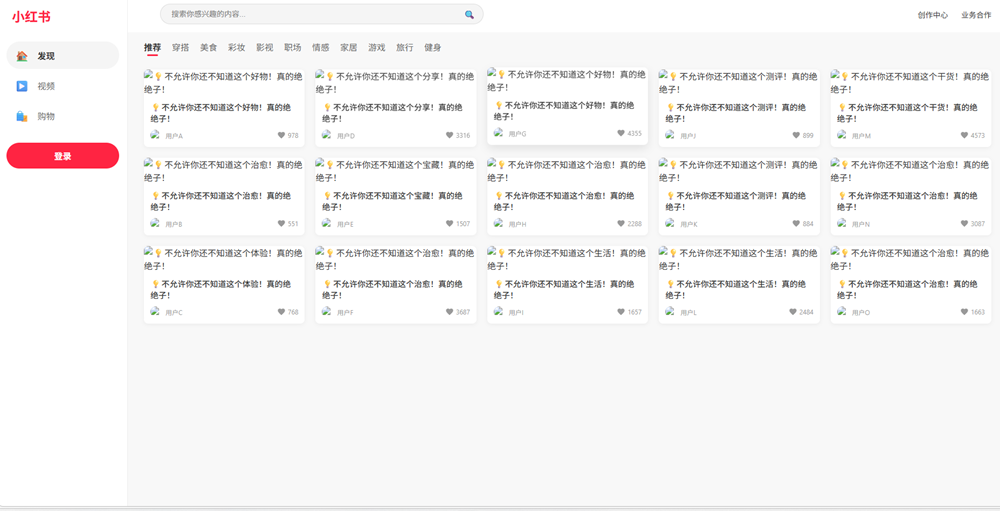Open the 旅行 tab
Screen dimensions: 1000x511
click(404, 47)
